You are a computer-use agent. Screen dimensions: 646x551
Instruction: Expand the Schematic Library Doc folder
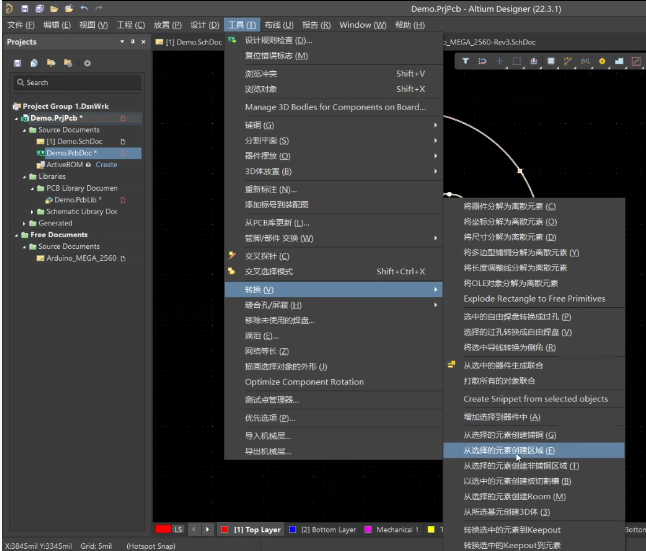(x=32, y=212)
